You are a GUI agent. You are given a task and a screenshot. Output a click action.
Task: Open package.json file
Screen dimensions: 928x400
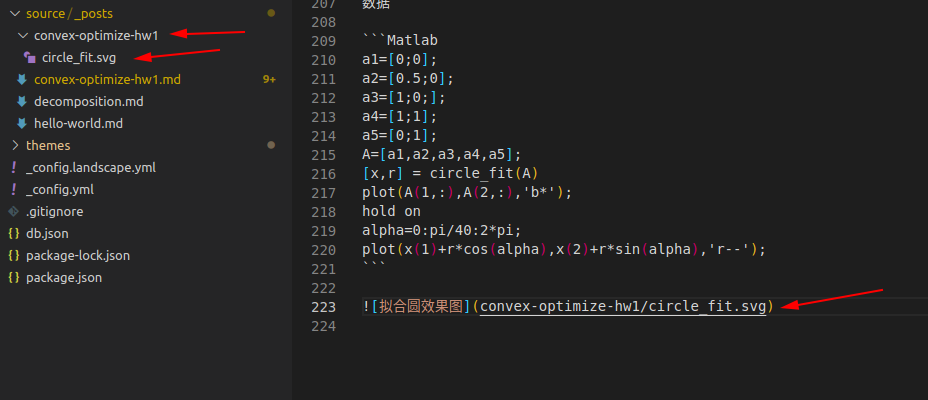point(64,278)
